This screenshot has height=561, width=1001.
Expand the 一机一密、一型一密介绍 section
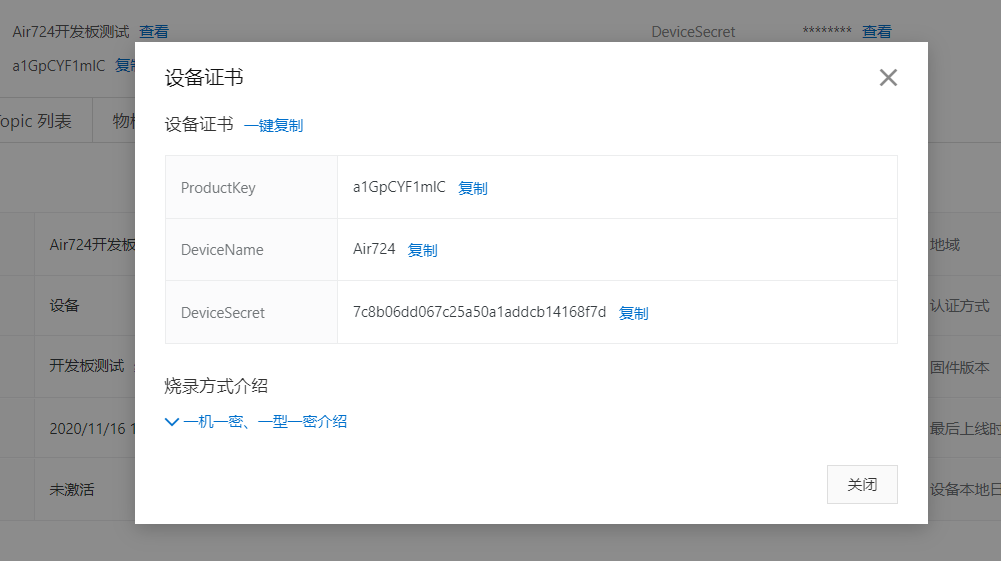tap(256, 422)
